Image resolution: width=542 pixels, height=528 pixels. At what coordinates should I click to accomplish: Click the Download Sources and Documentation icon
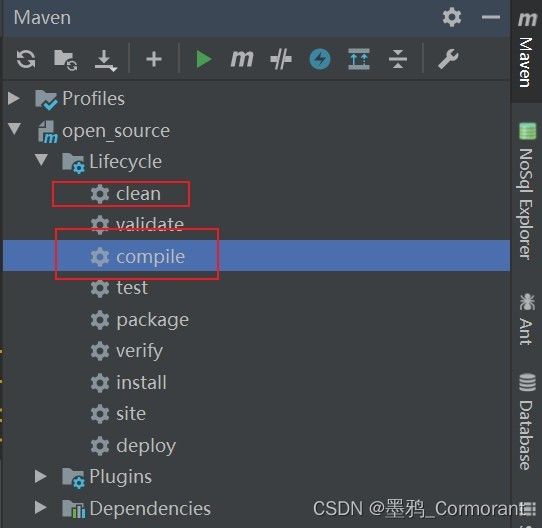pos(105,60)
